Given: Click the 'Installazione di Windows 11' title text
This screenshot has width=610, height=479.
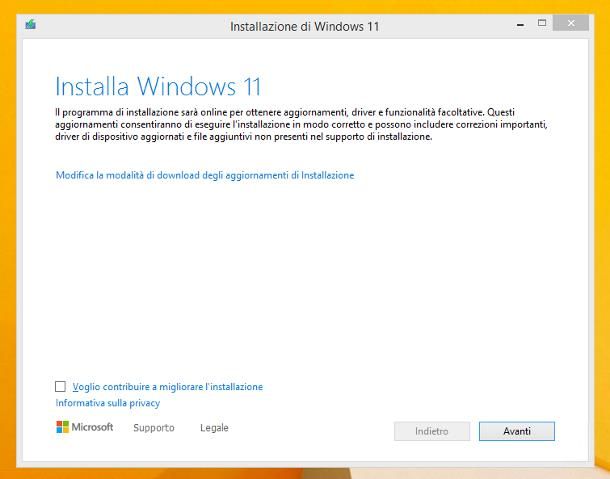Looking at the screenshot, I should pos(305,26).
